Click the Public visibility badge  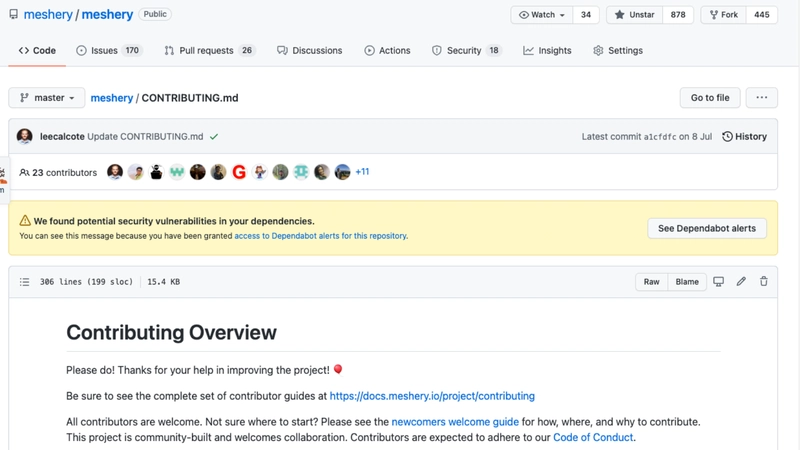[x=155, y=14]
